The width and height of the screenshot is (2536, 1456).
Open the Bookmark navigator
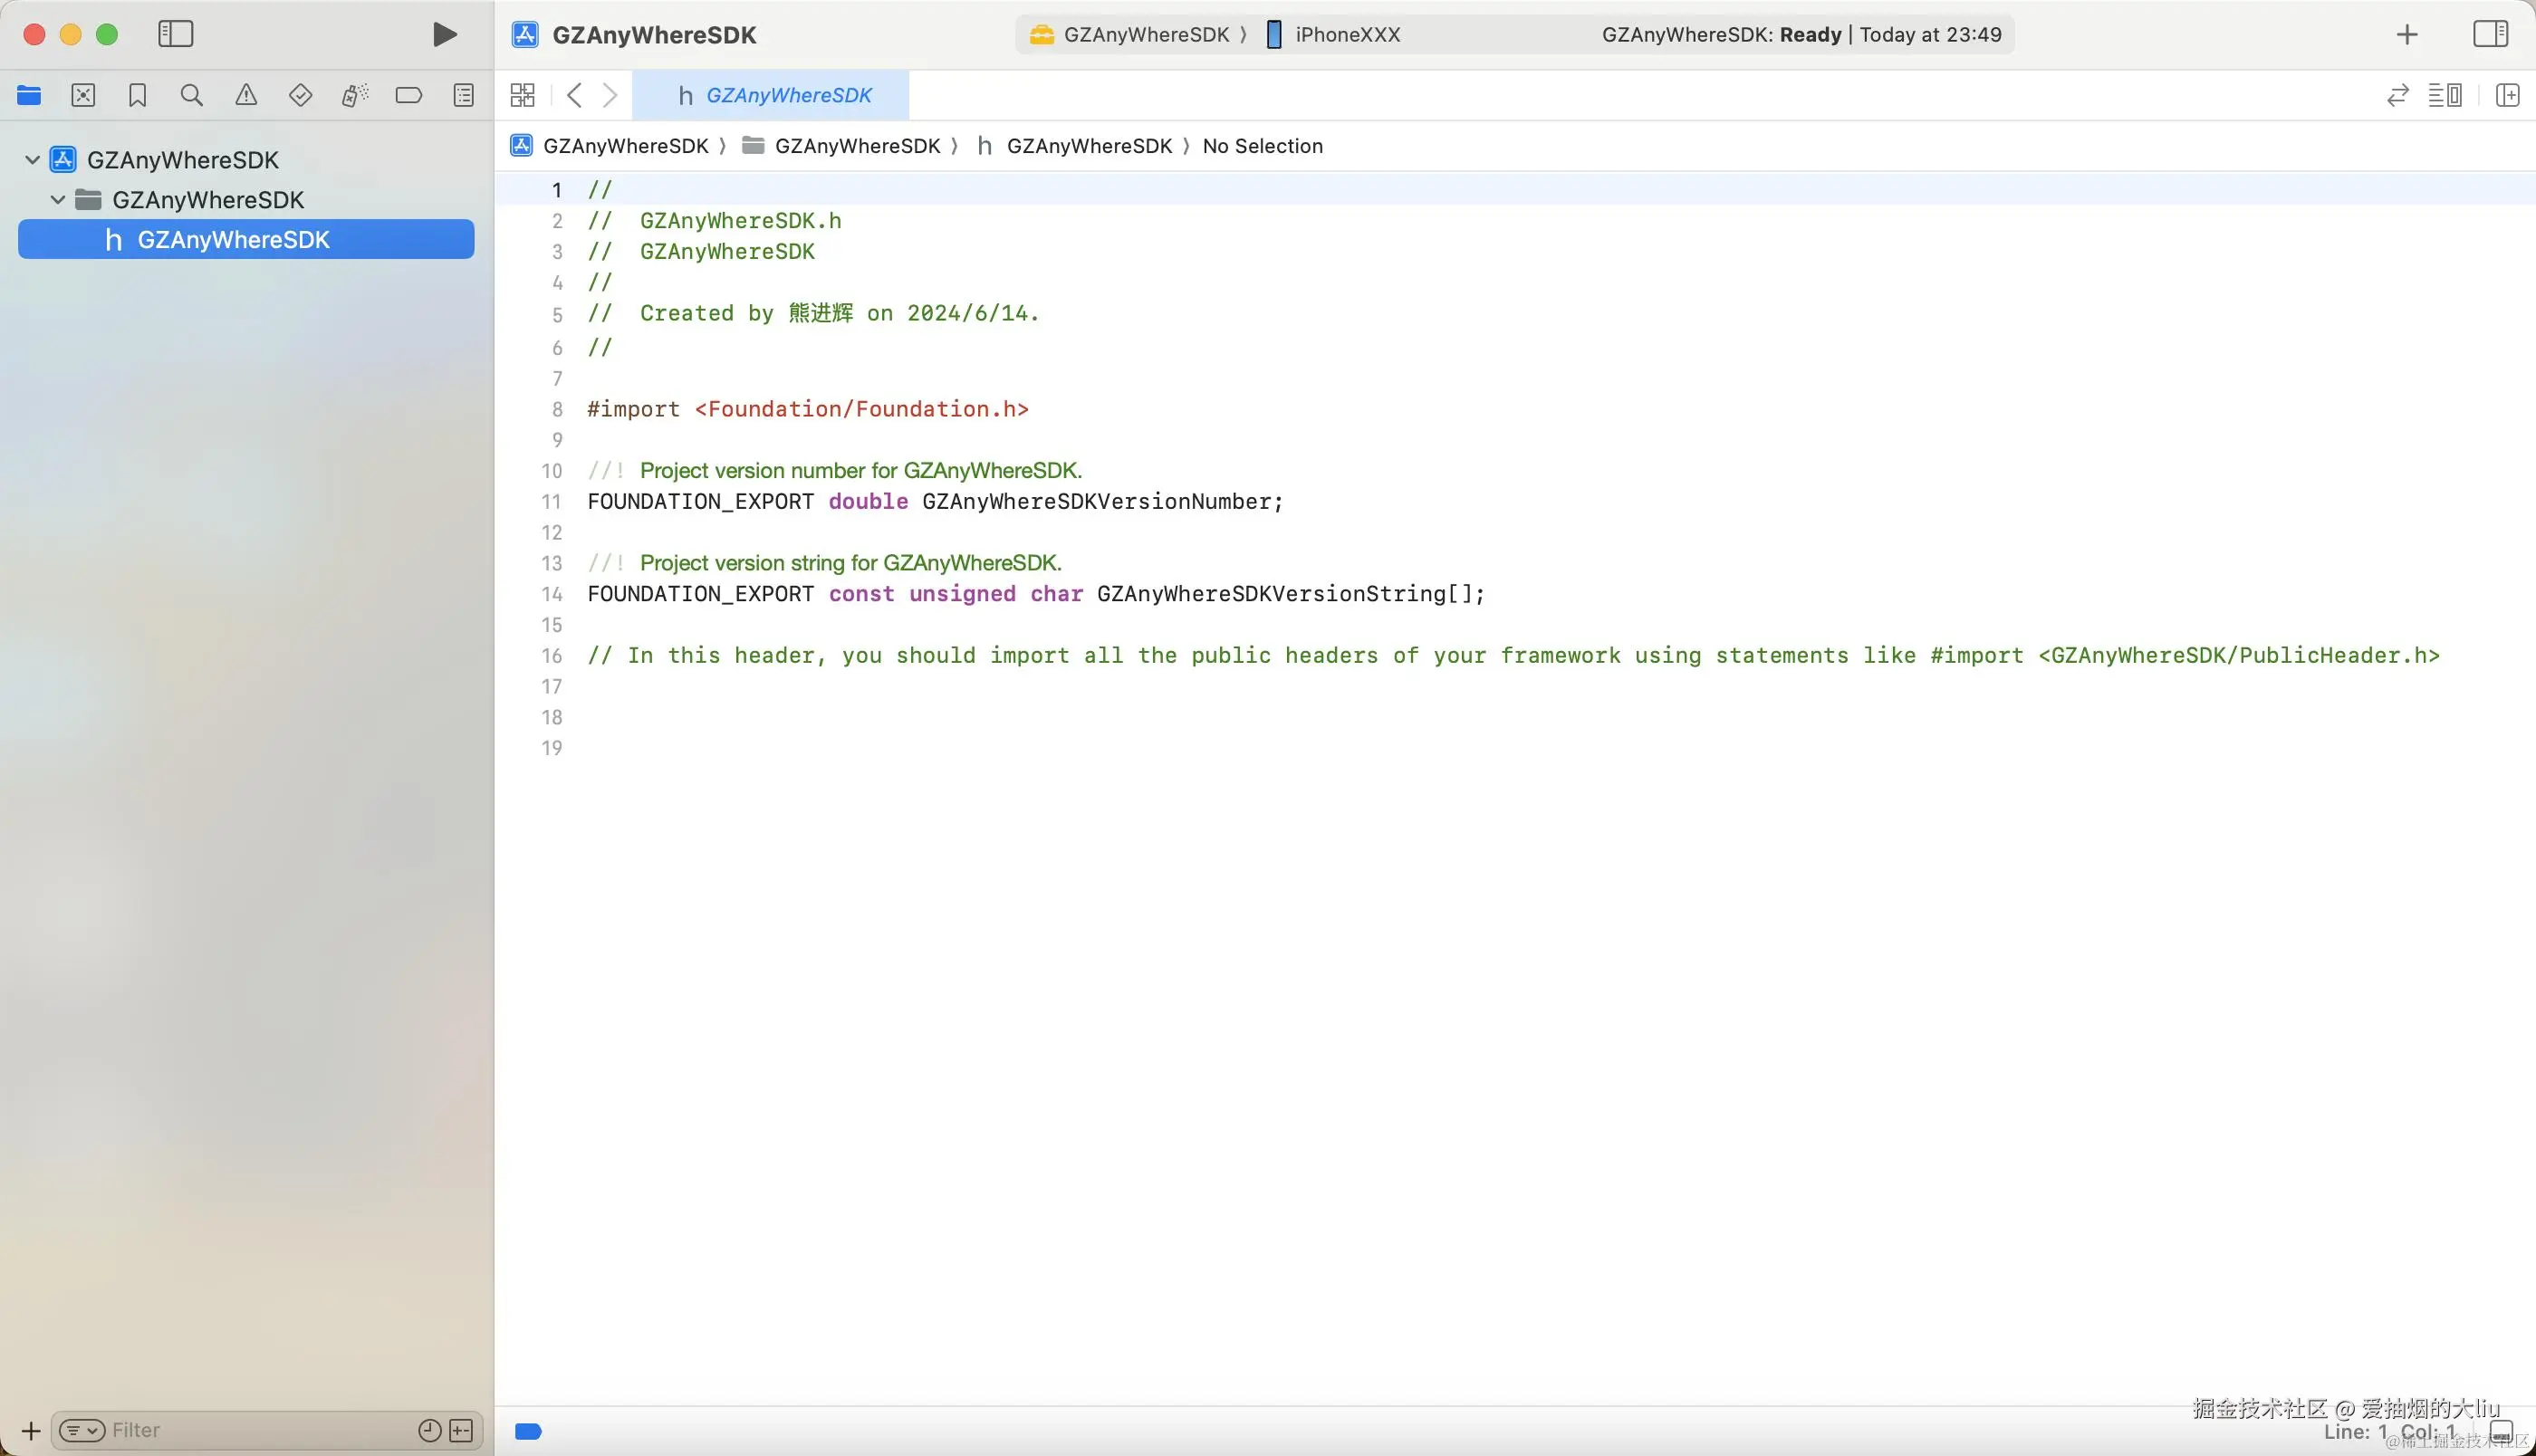click(138, 95)
